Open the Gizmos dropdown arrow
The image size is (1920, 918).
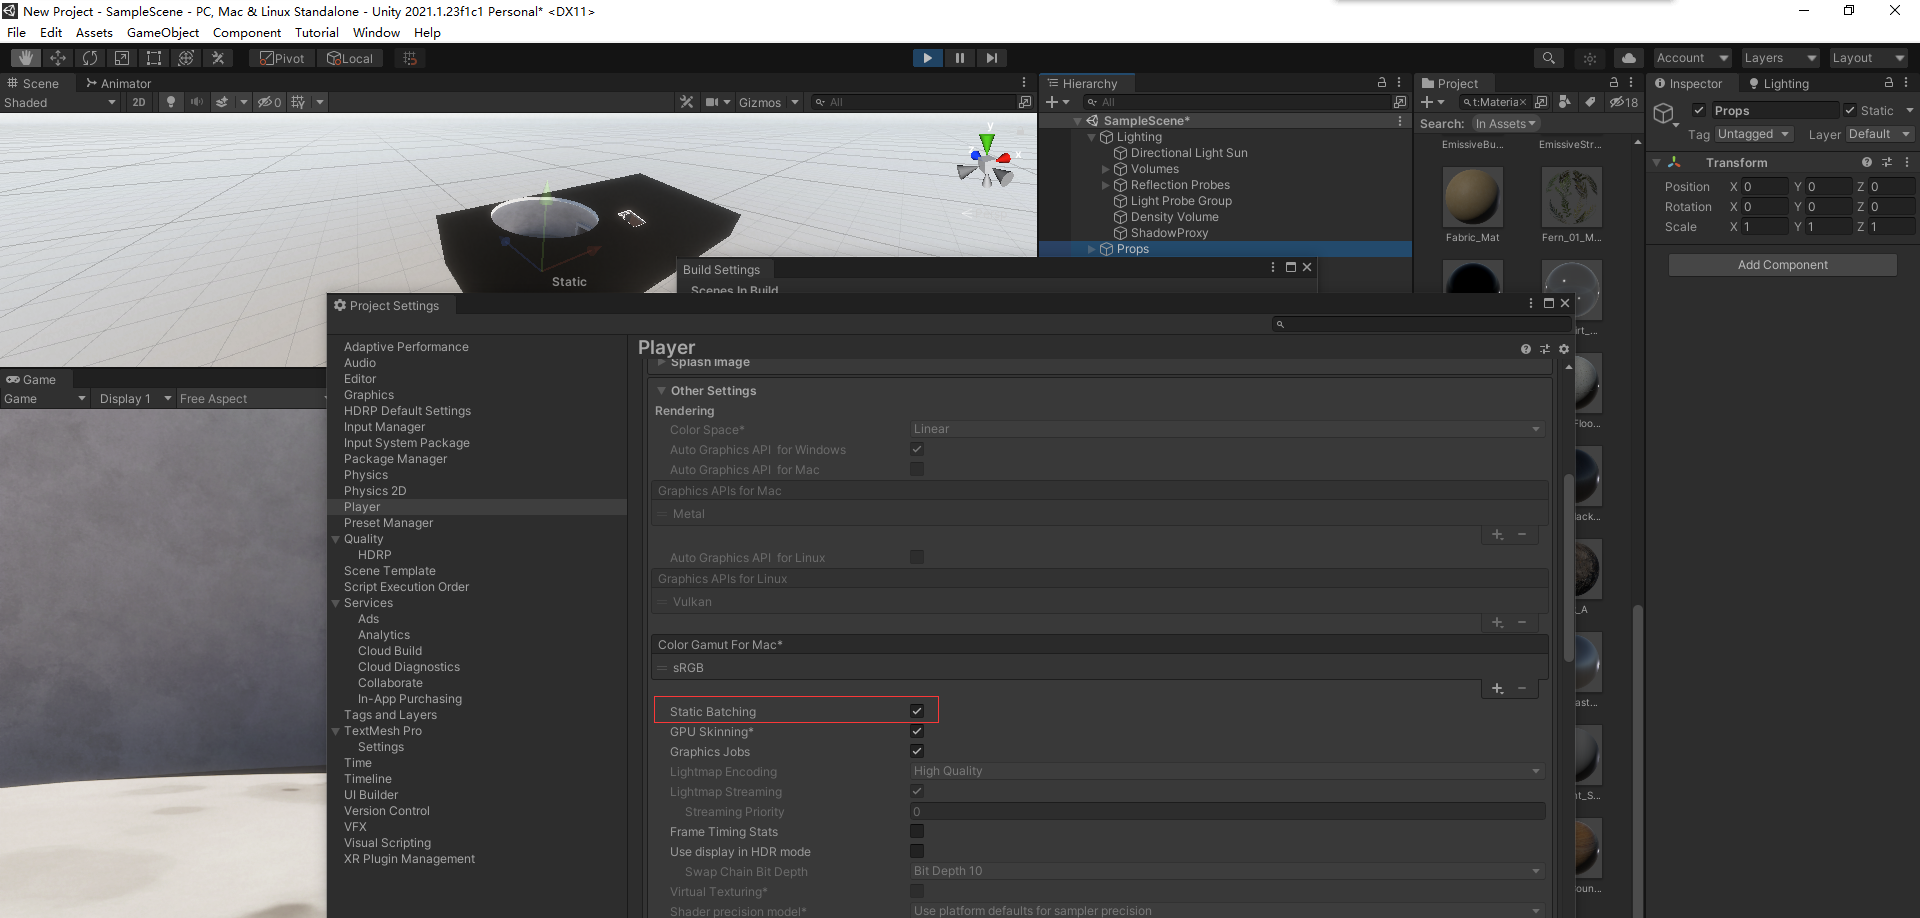point(796,102)
